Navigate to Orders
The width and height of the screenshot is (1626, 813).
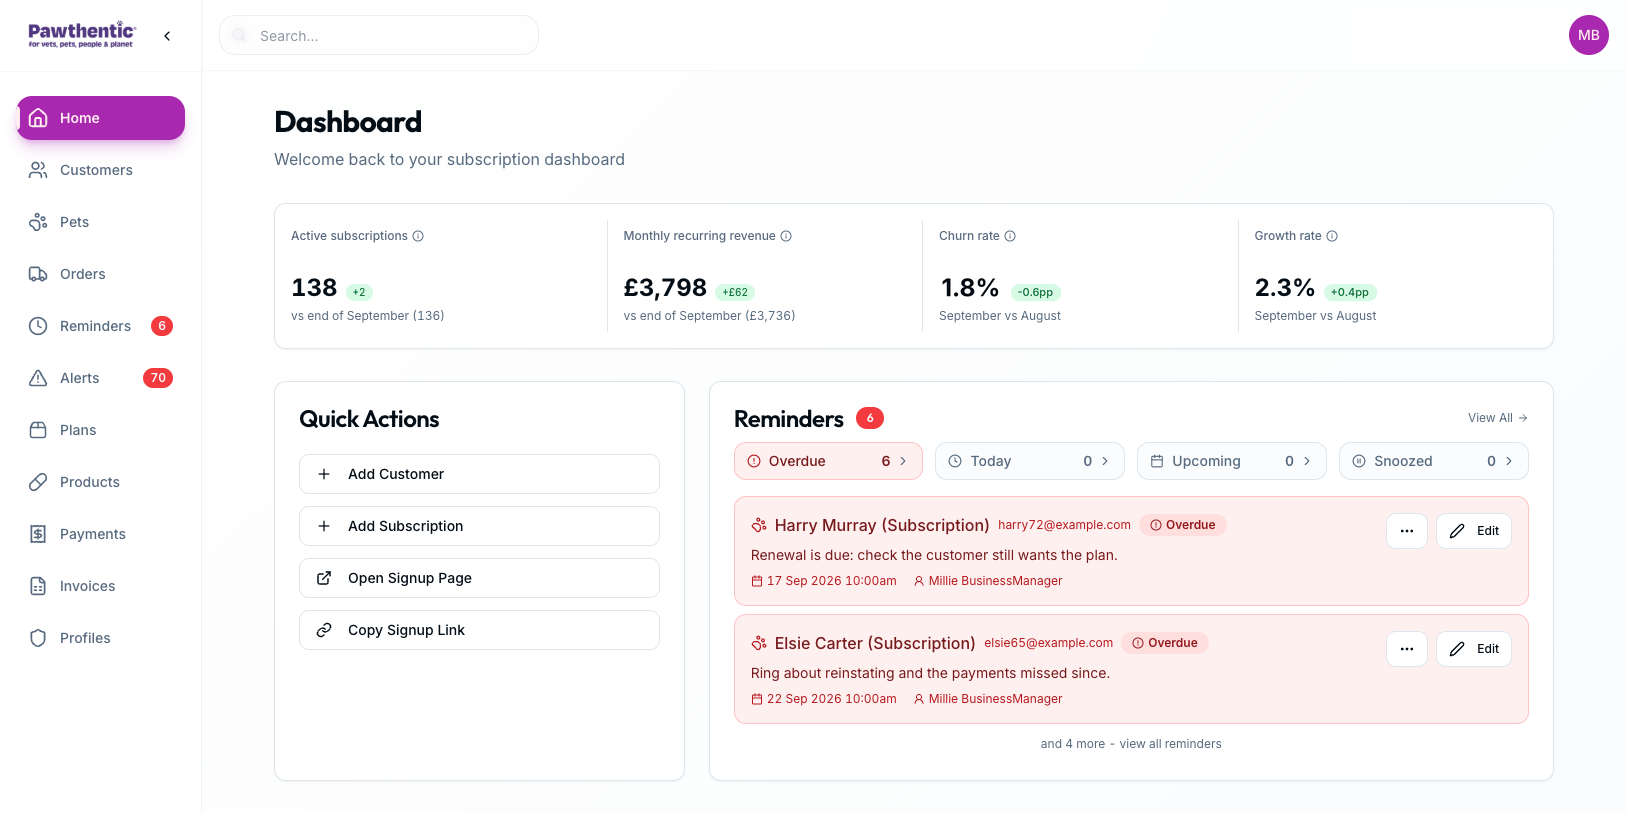tap(101, 274)
